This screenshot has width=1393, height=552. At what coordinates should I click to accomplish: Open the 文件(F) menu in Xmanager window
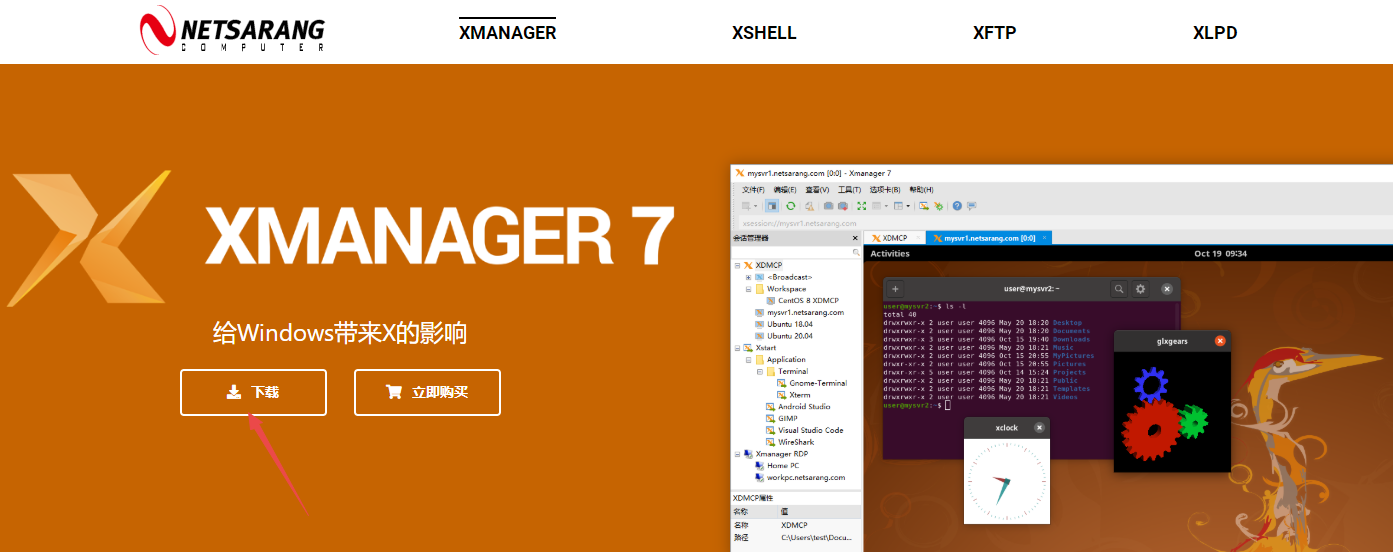click(x=753, y=190)
